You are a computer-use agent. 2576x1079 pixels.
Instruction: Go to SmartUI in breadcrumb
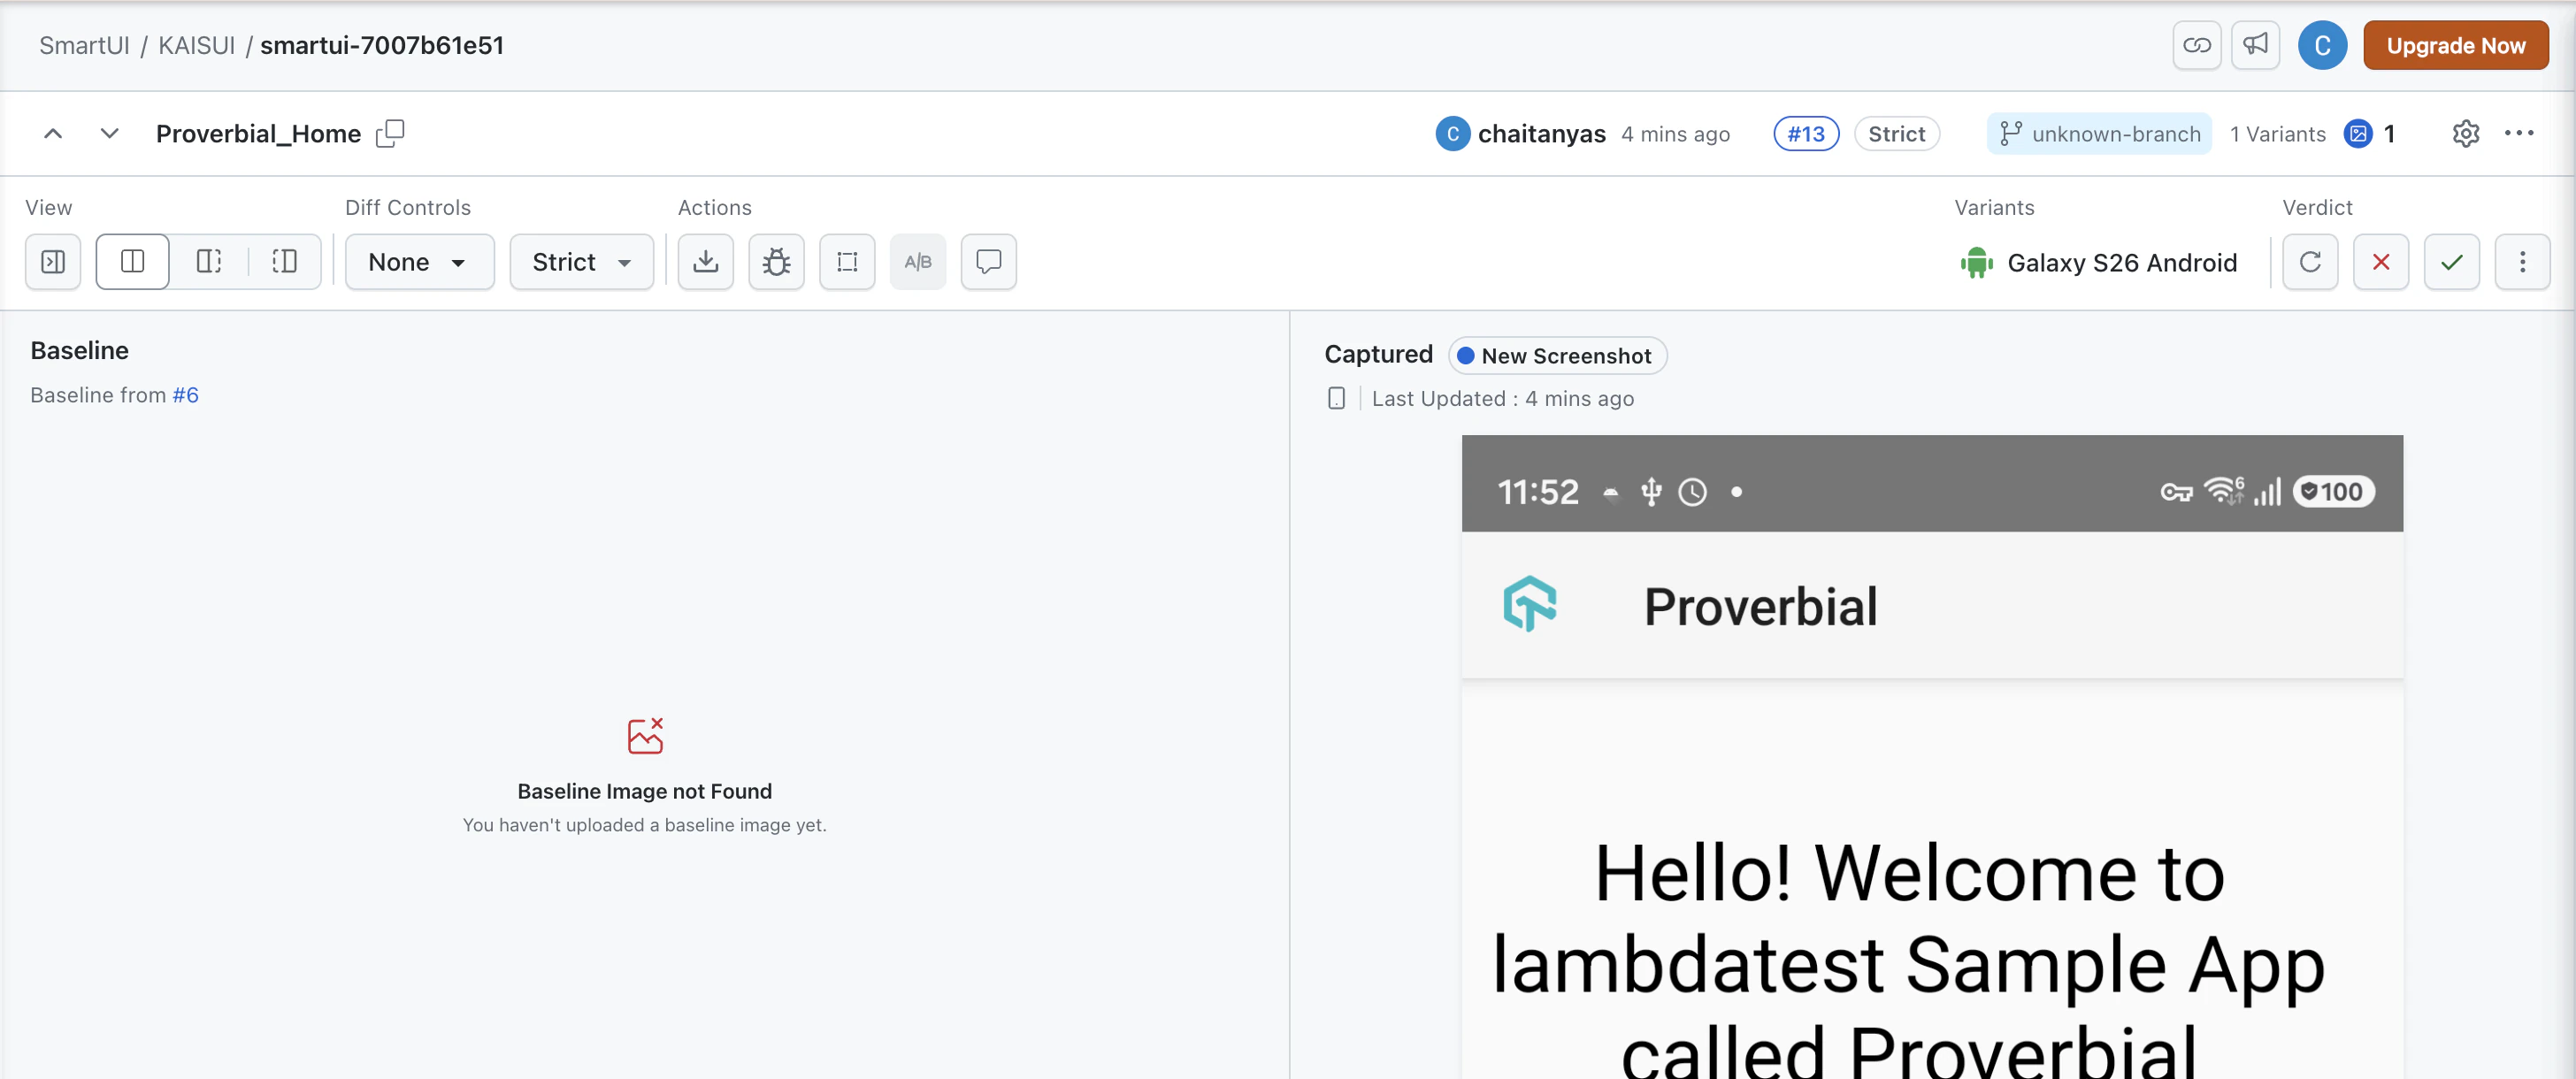(84, 46)
